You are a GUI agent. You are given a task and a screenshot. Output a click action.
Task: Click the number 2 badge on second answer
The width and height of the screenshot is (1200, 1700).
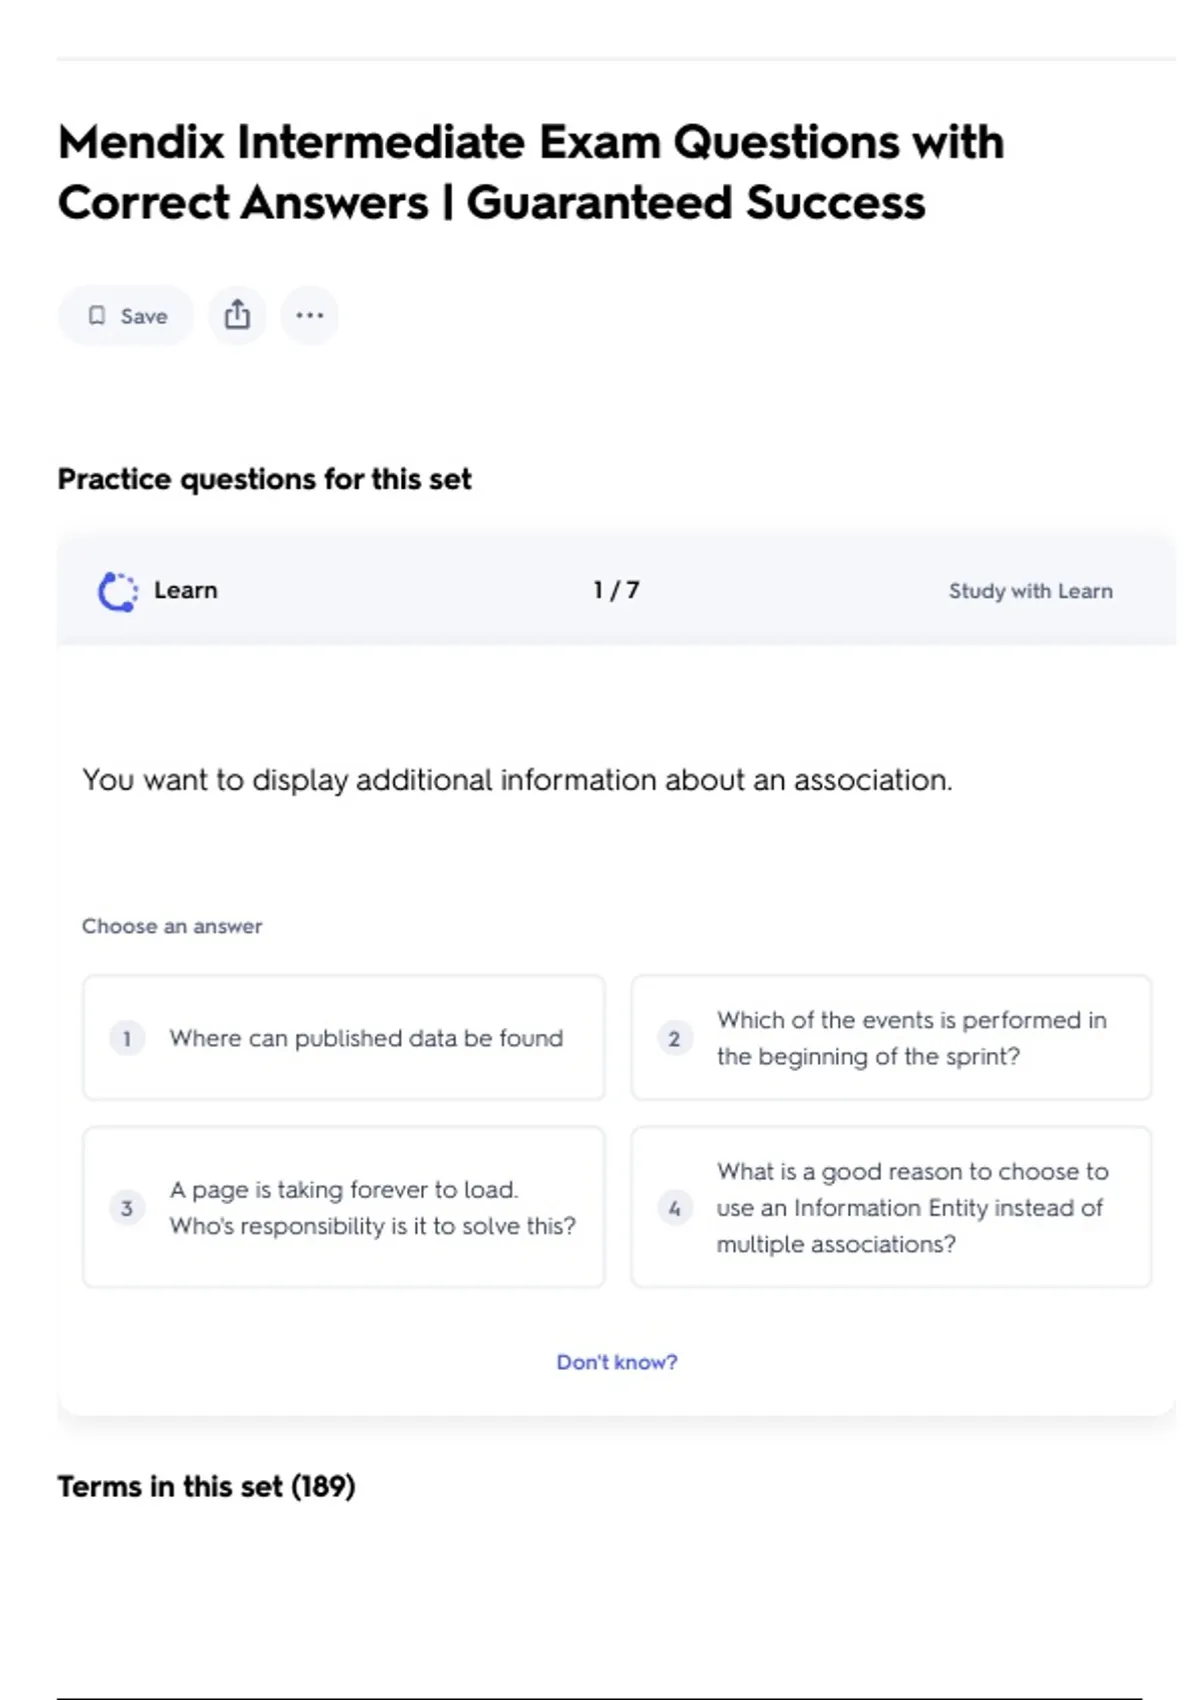tap(674, 1038)
